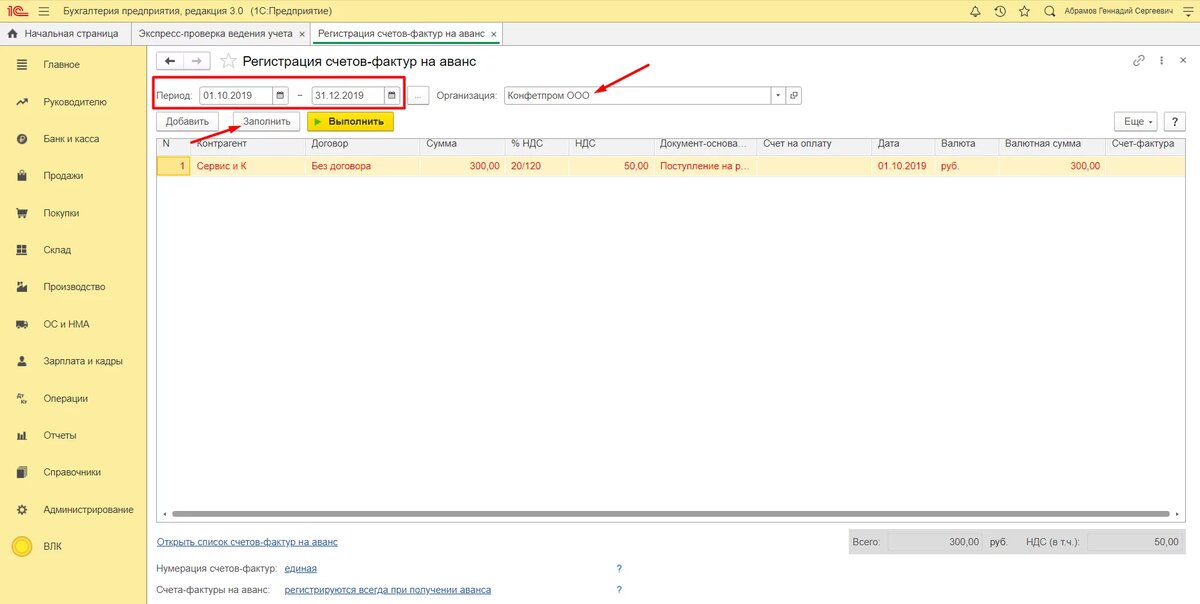Viewport: 1200px width, 604px height.
Task: Add the form to favorites star
Action: 228,61
